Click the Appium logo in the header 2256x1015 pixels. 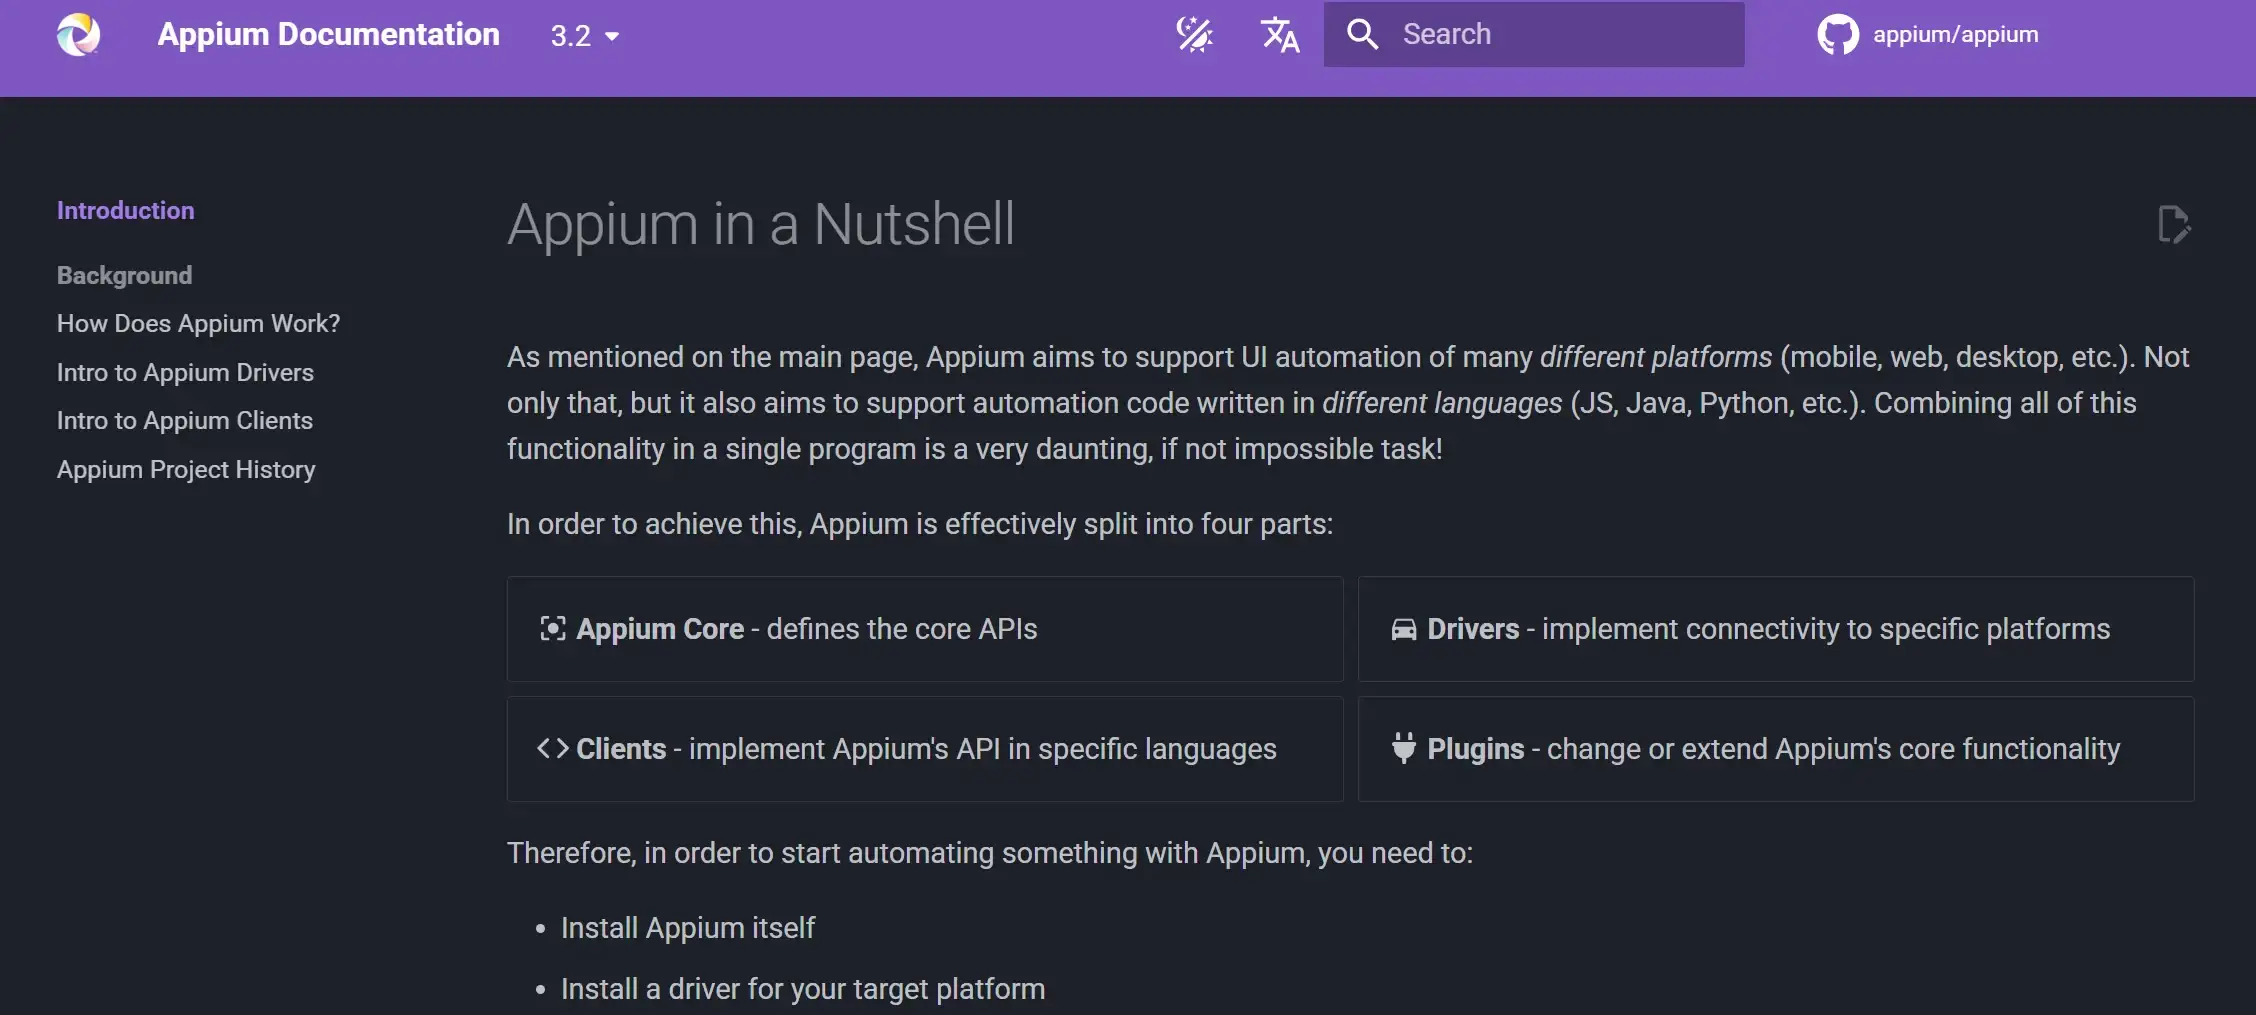click(x=78, y=34)
